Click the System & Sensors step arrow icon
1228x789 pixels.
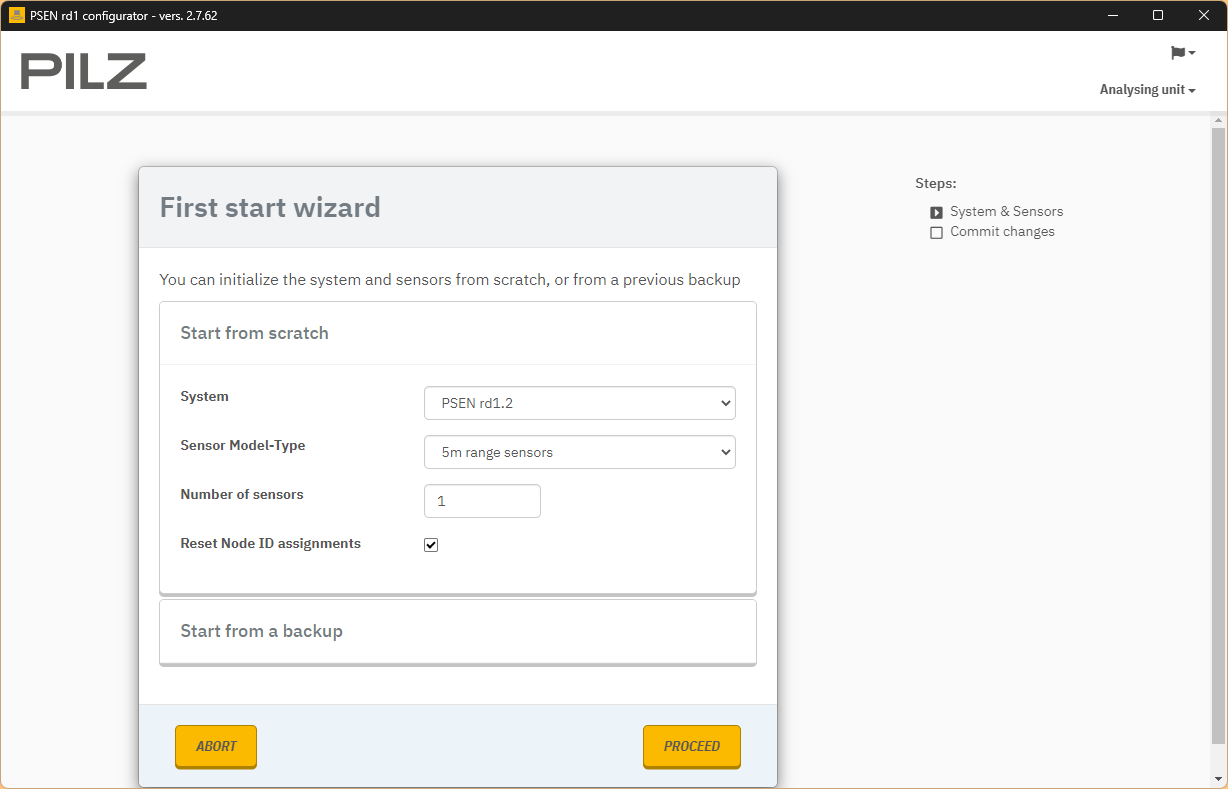936,212
